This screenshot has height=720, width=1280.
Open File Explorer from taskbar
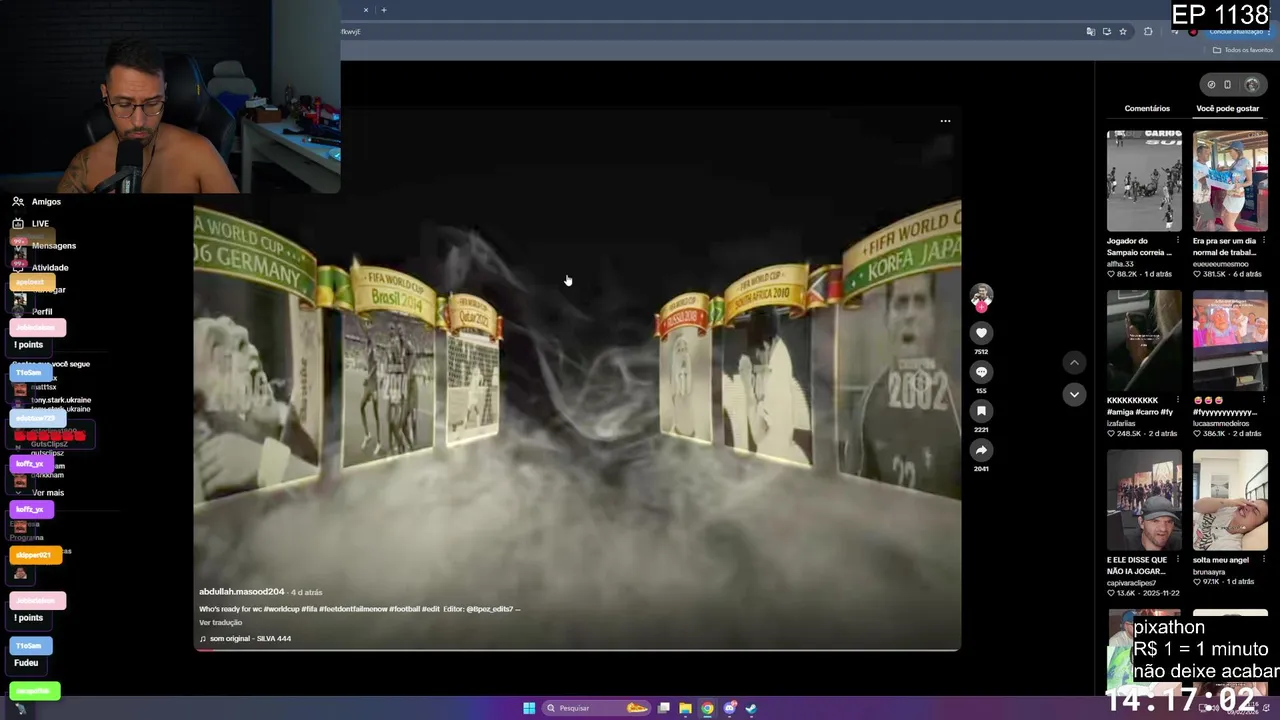click(685, 708)
